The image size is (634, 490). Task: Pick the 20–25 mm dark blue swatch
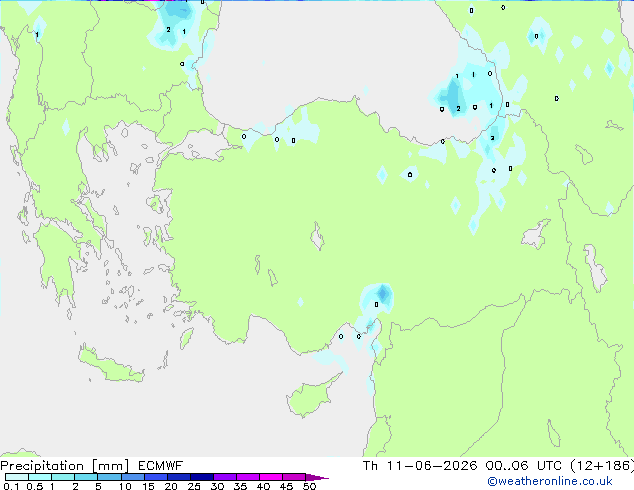tap(179, 477)
